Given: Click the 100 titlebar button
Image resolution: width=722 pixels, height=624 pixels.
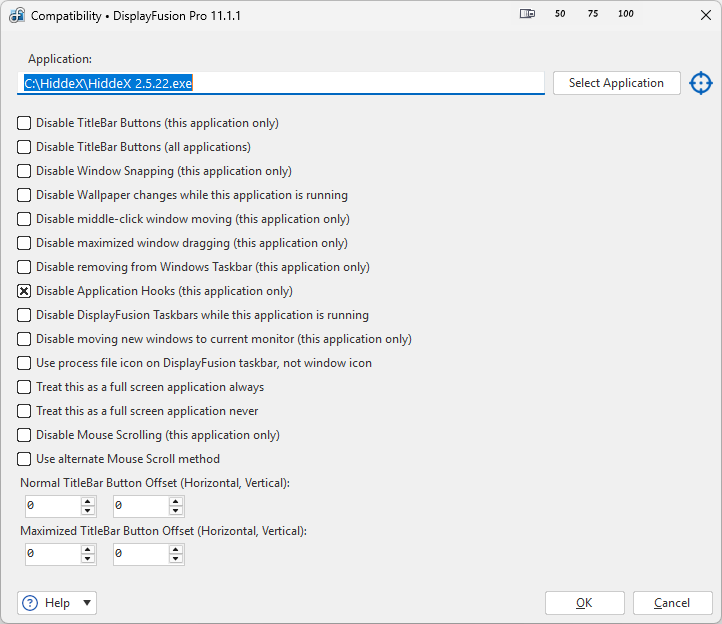Looking at the screenshot, I should [626, 15].
